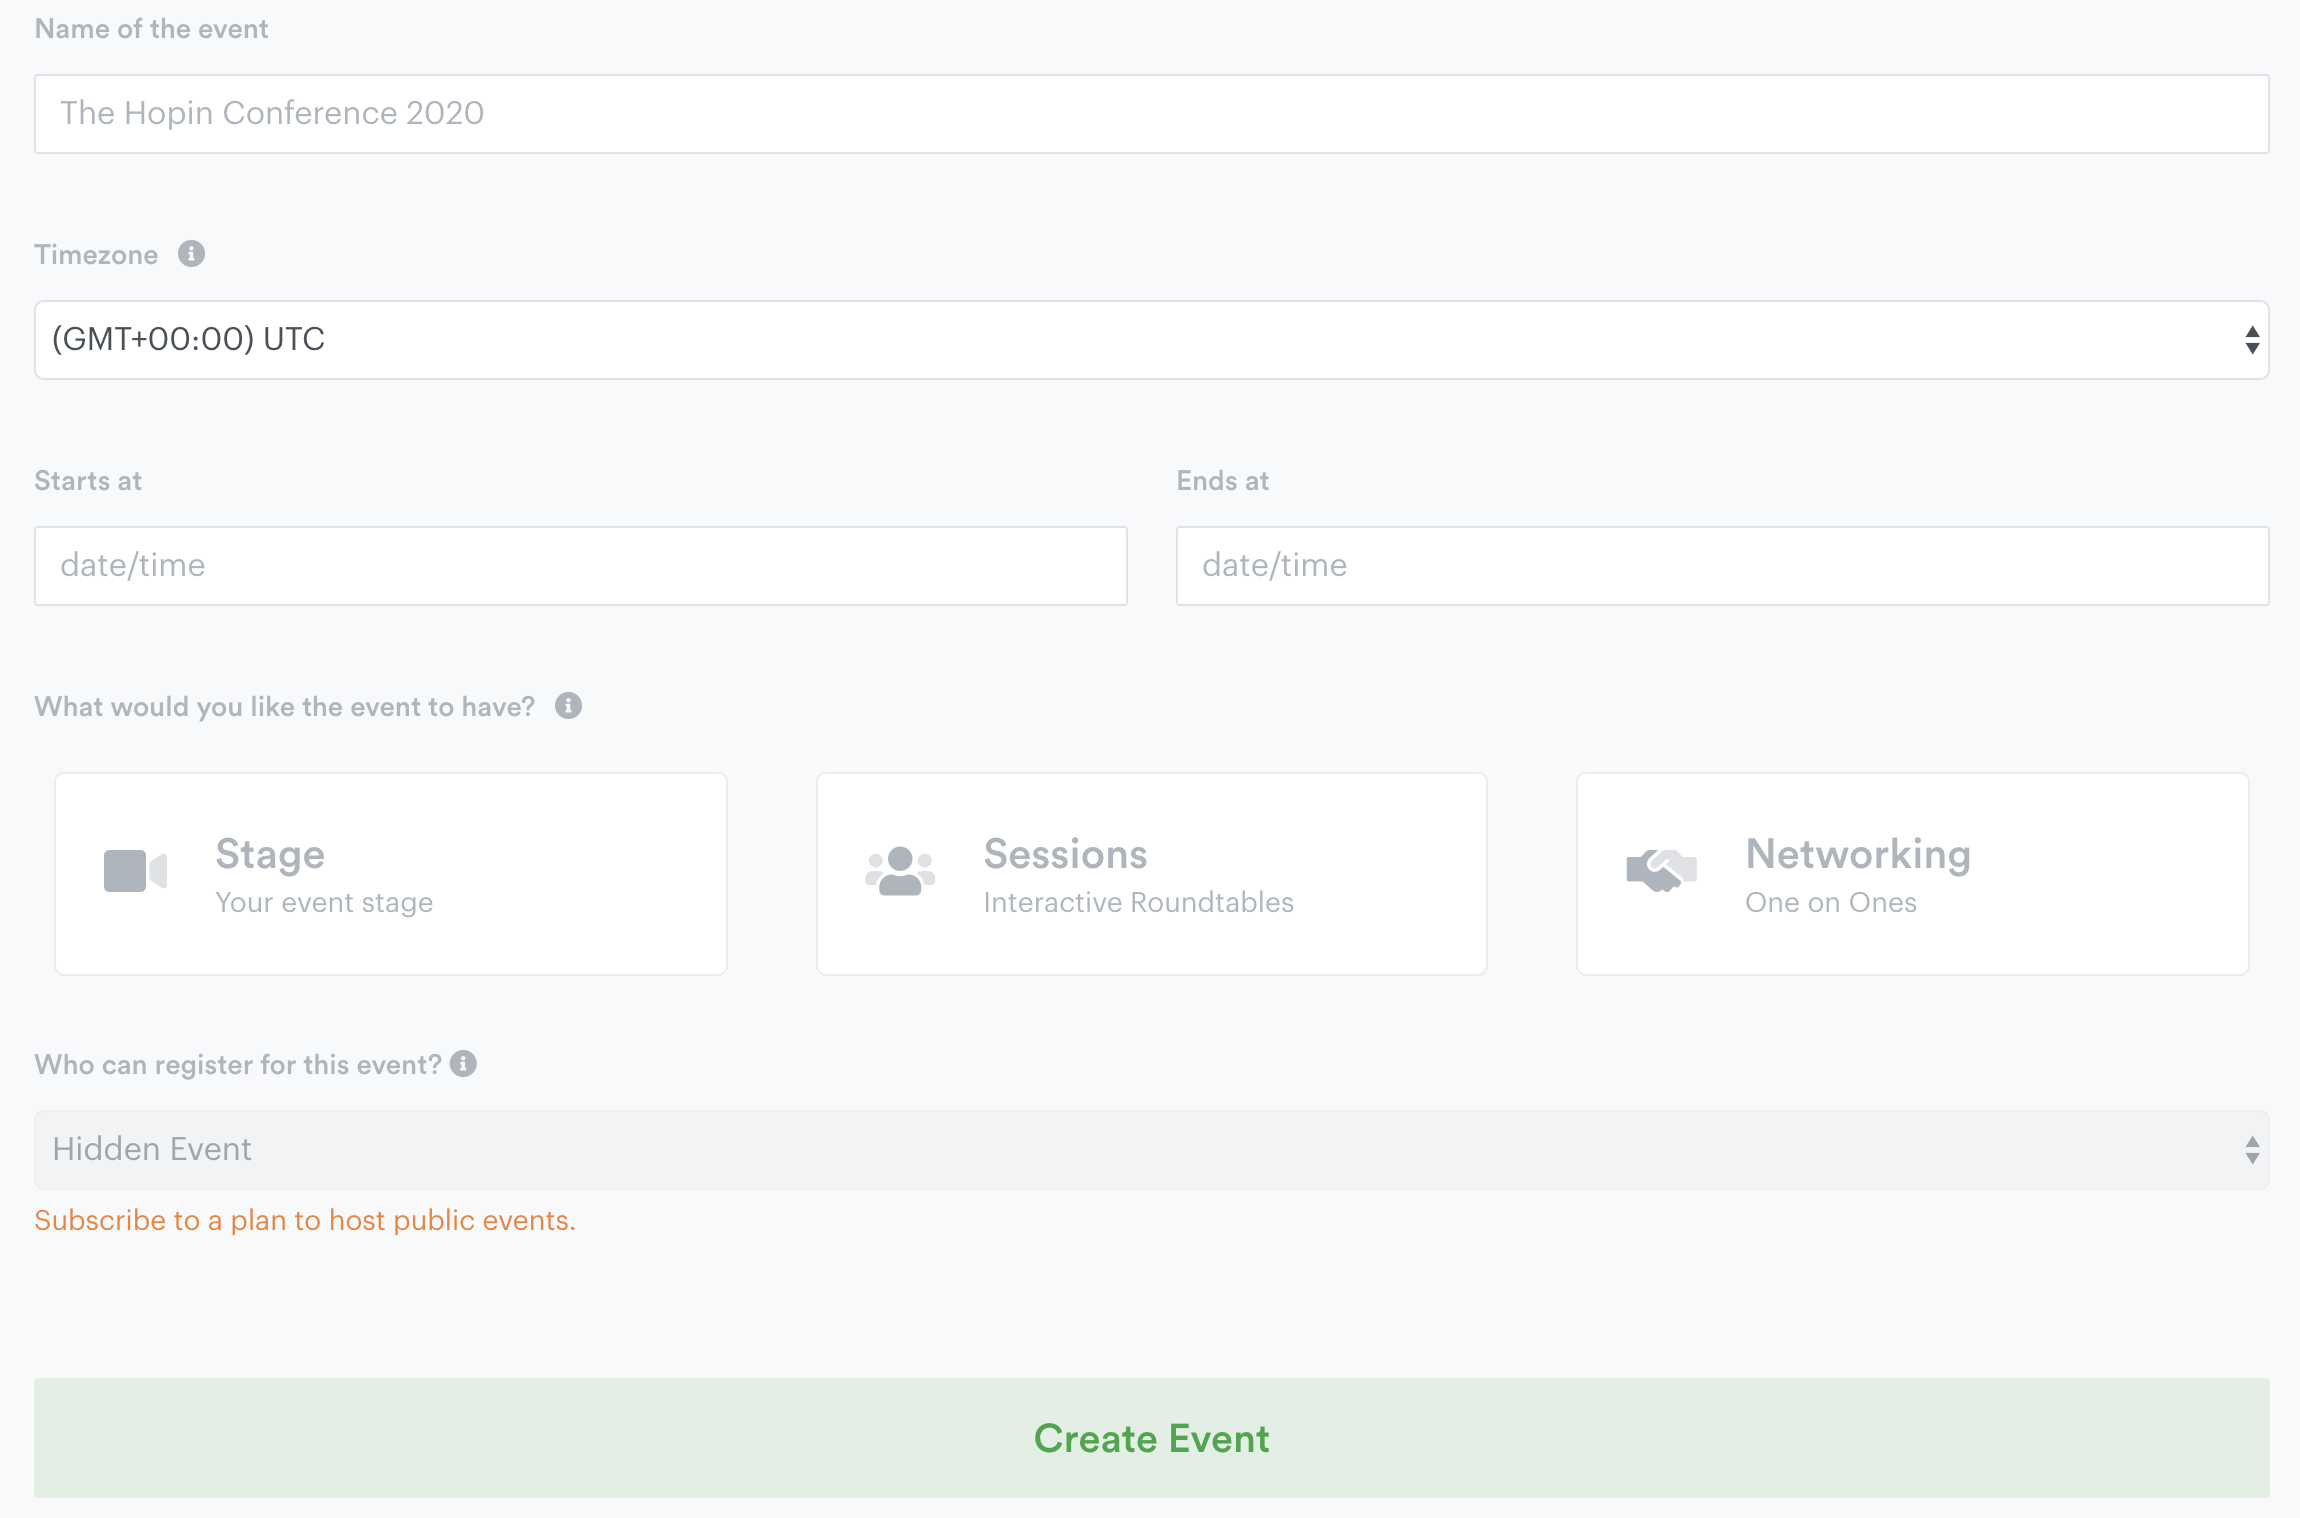The image size is (2300, 1518).
Task: Click the "Your event stage" subtitle
Action: (325, 903)
